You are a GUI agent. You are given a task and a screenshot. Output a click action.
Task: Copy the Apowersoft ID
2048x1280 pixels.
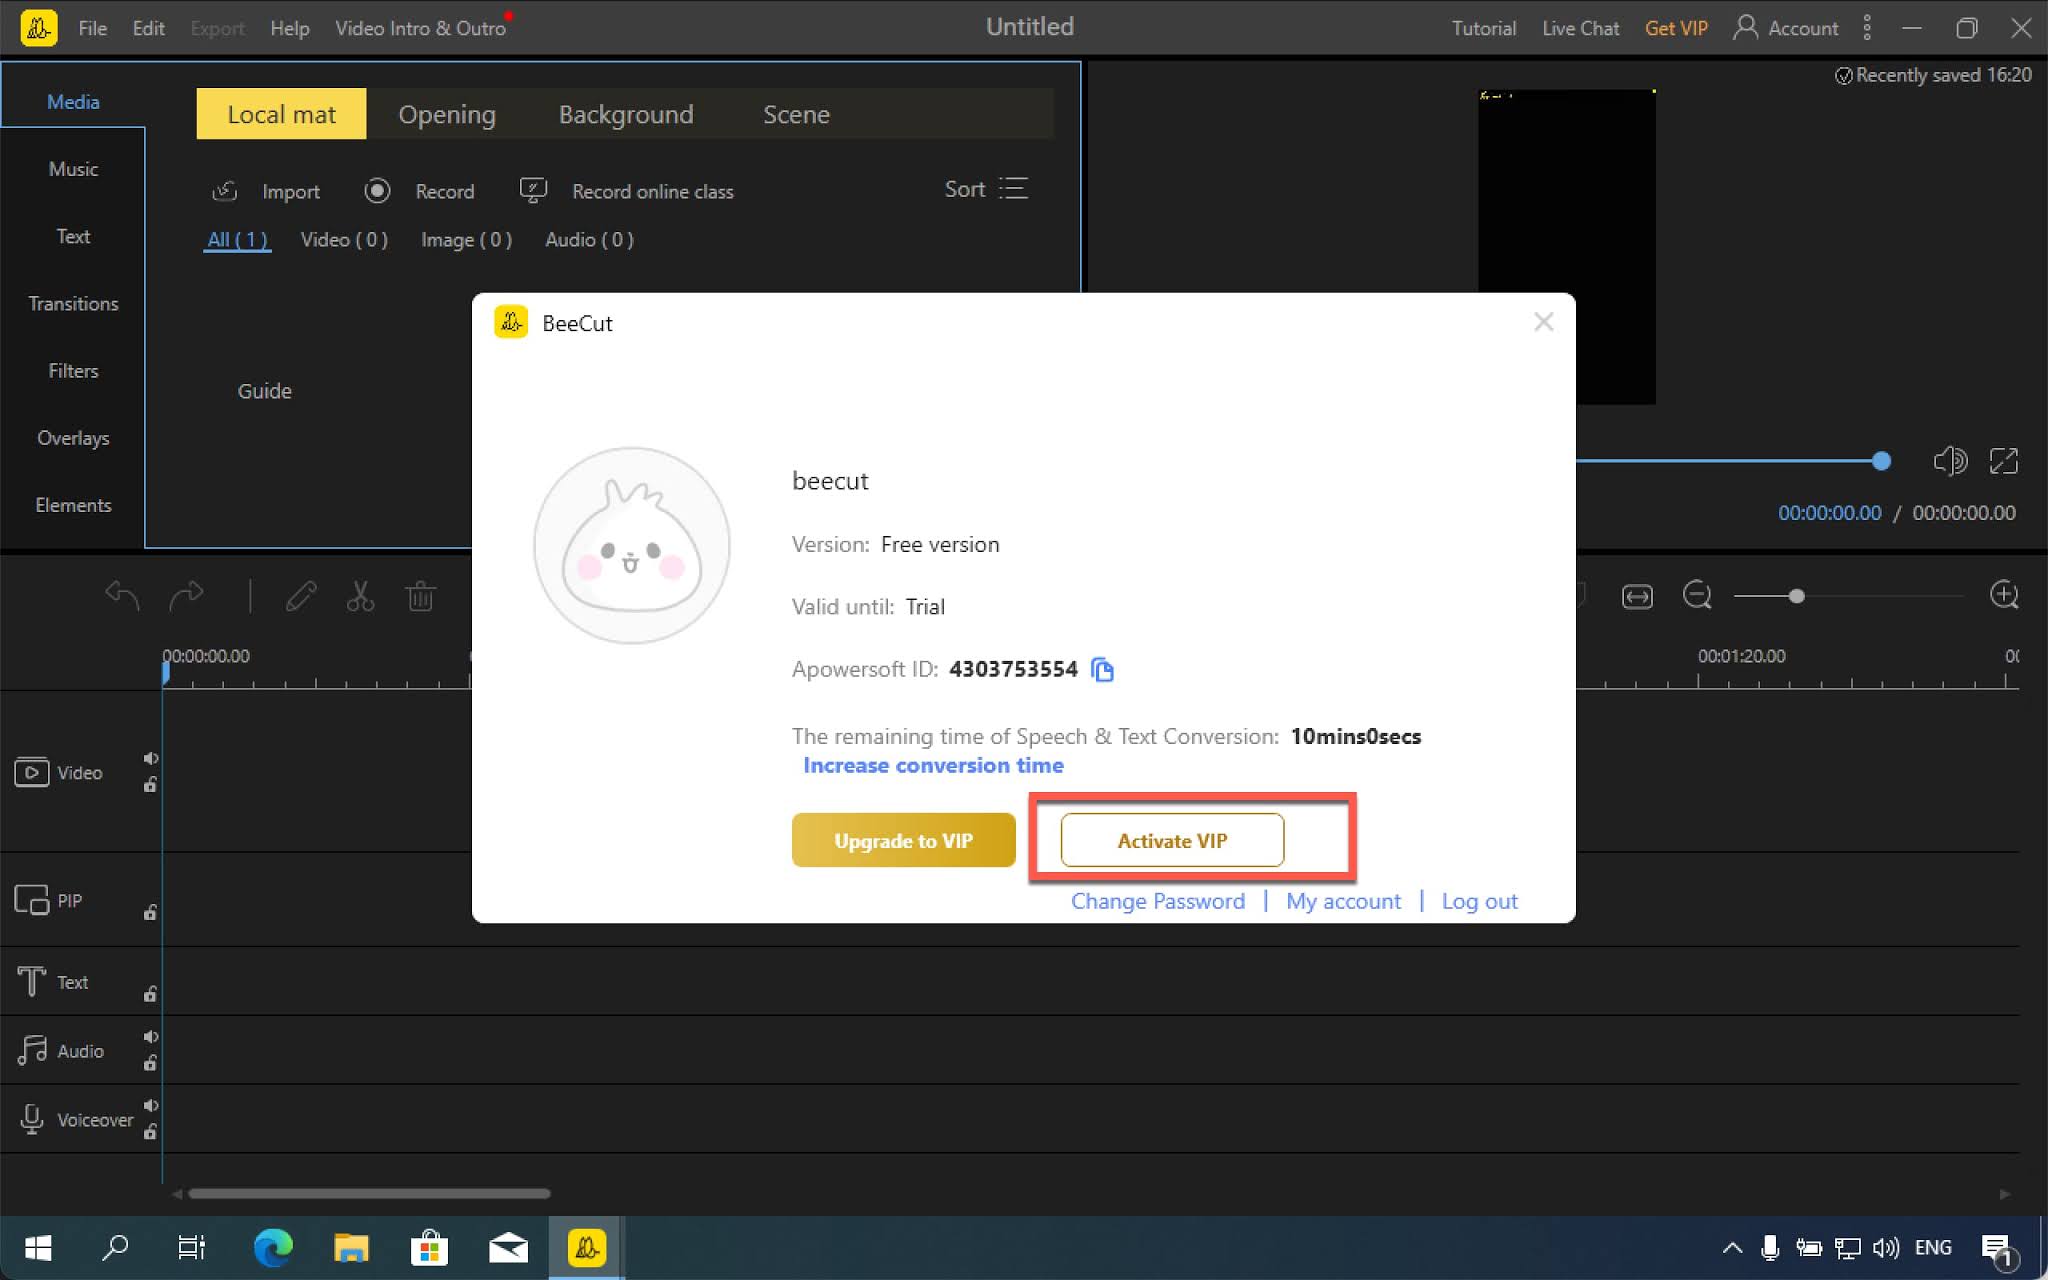(x=1102, y=669)
